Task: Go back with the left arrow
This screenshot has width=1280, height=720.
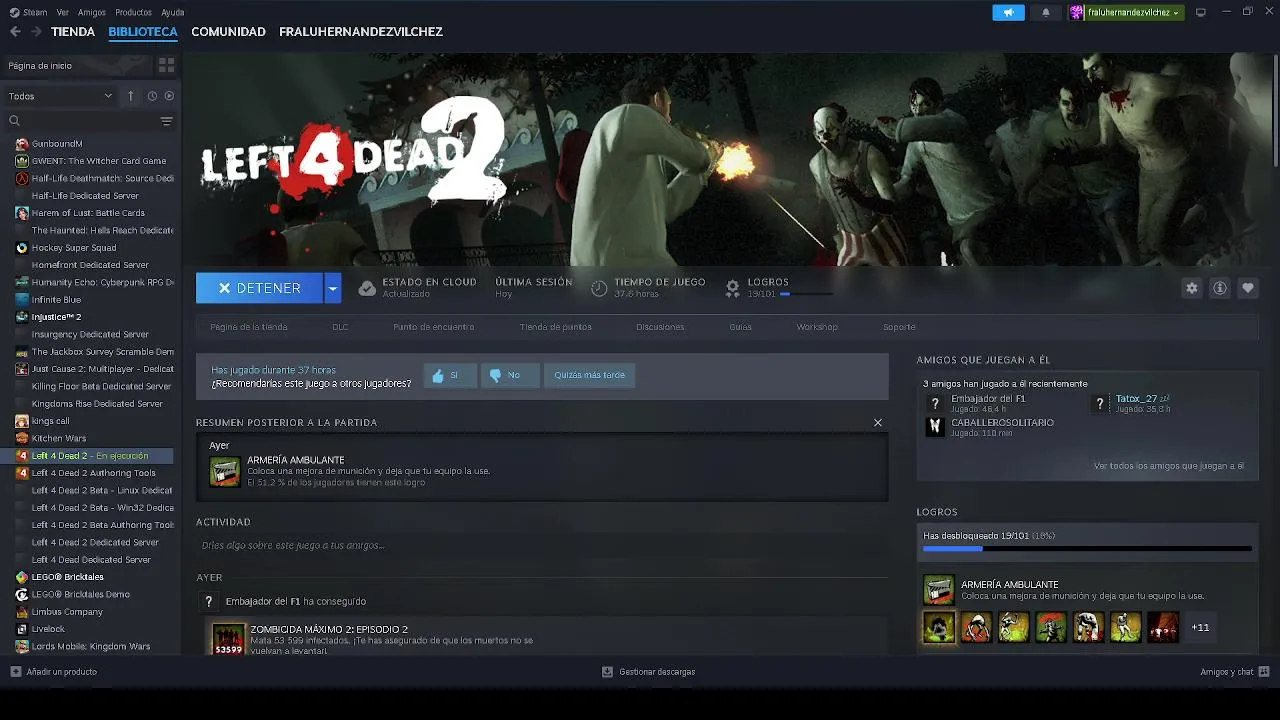Action: (x=15, y=32)
